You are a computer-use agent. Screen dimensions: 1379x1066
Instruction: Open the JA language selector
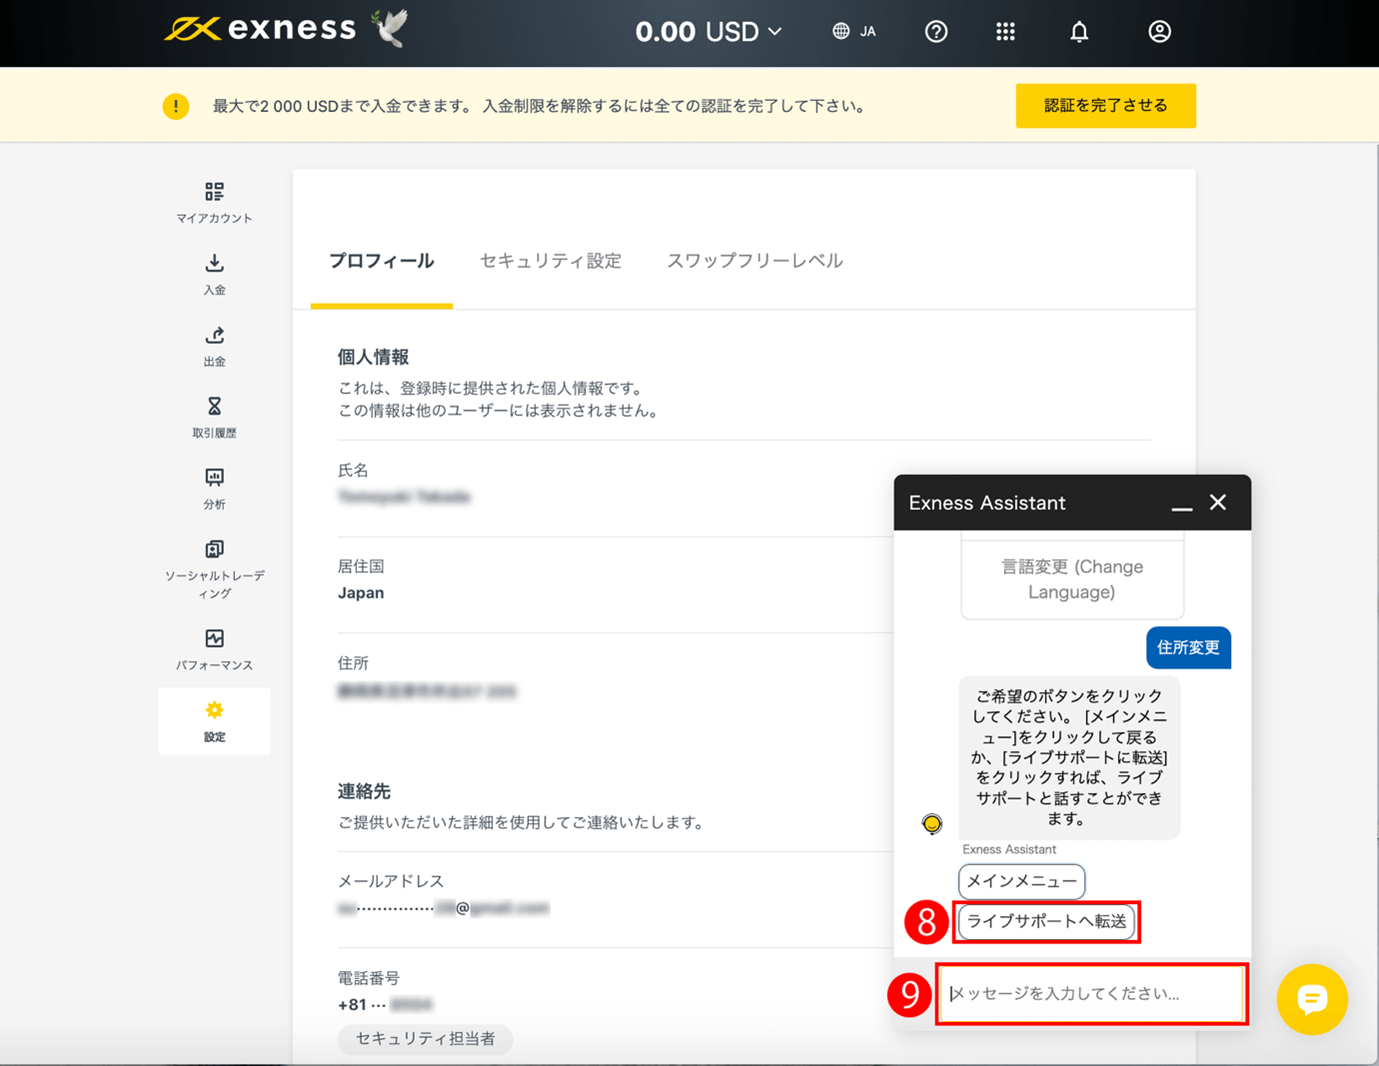(x=854, y=31)
